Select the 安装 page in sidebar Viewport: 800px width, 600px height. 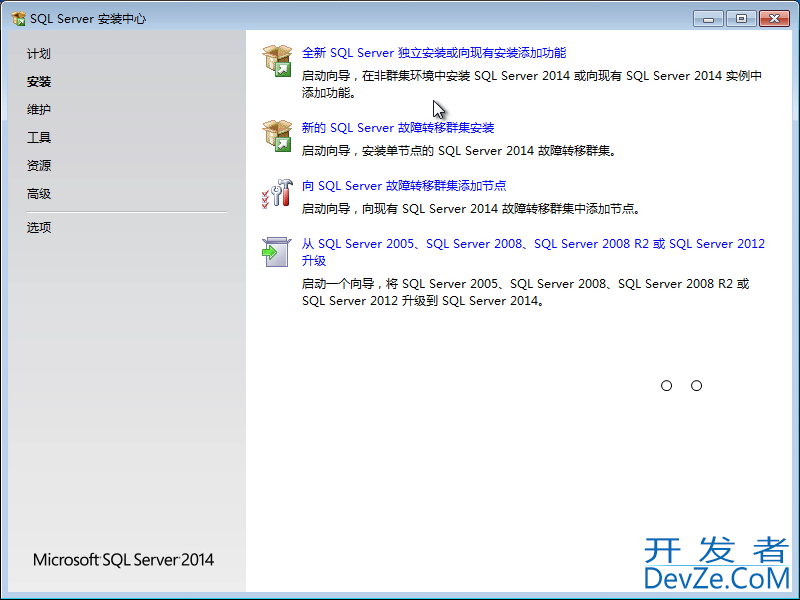coord(39,82)
